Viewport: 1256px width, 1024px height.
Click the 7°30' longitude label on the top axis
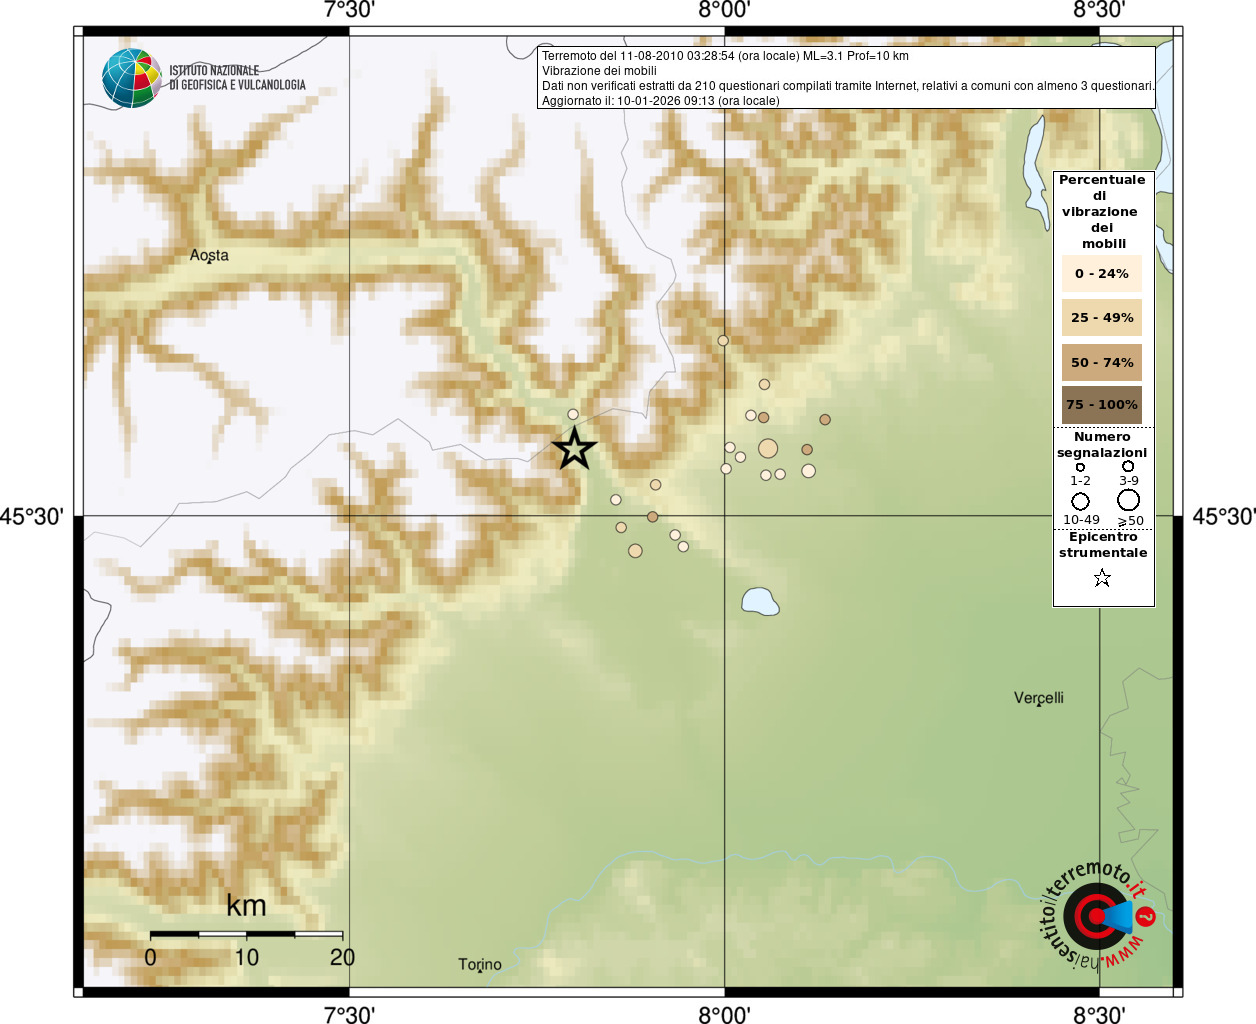click(349, 10)
